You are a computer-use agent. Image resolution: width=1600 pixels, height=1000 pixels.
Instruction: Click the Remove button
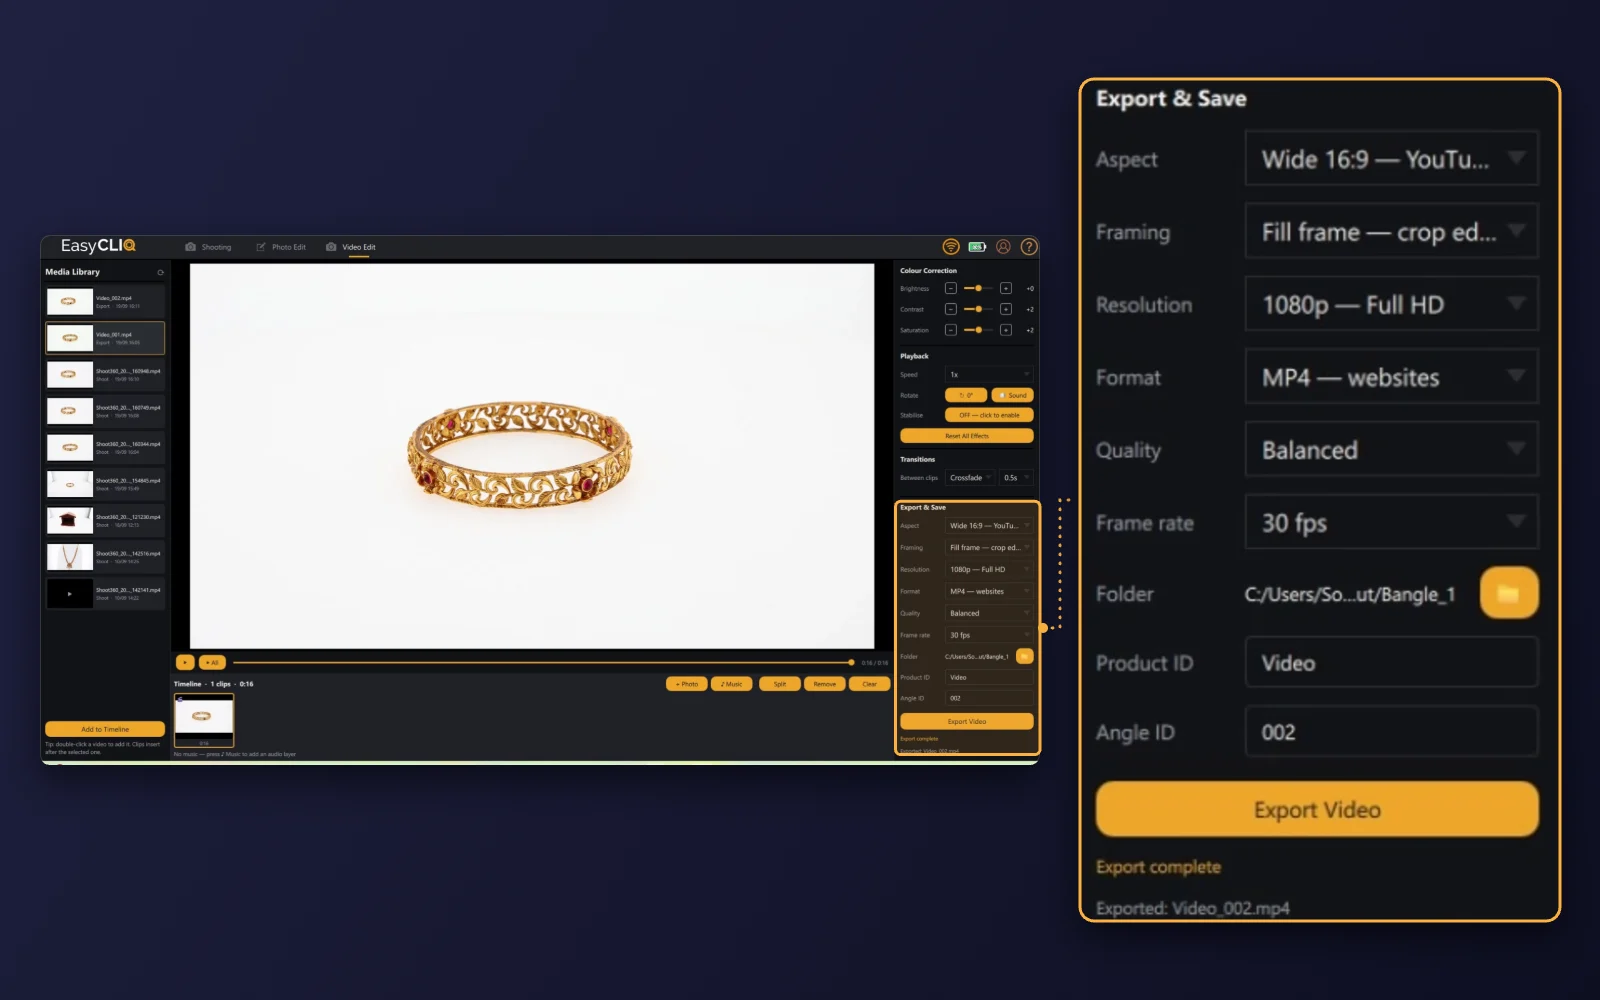click(x=825, y=684)
